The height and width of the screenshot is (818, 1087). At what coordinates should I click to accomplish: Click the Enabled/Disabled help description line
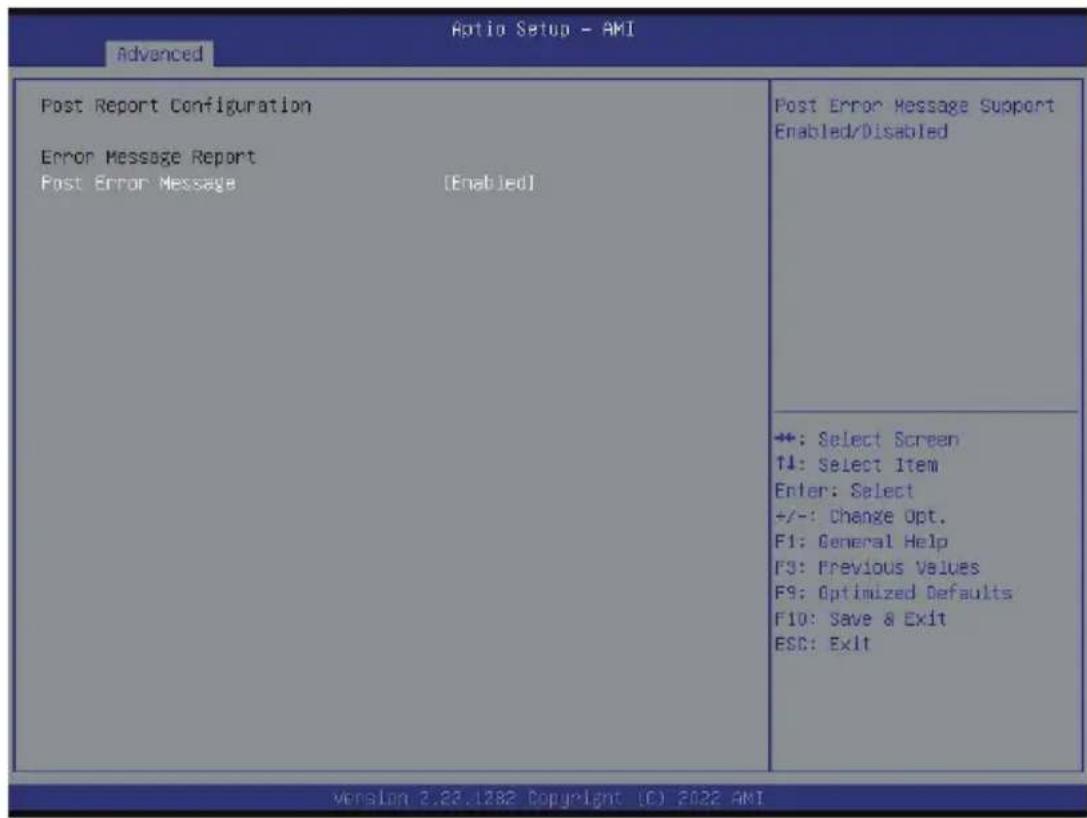[861, 132]
